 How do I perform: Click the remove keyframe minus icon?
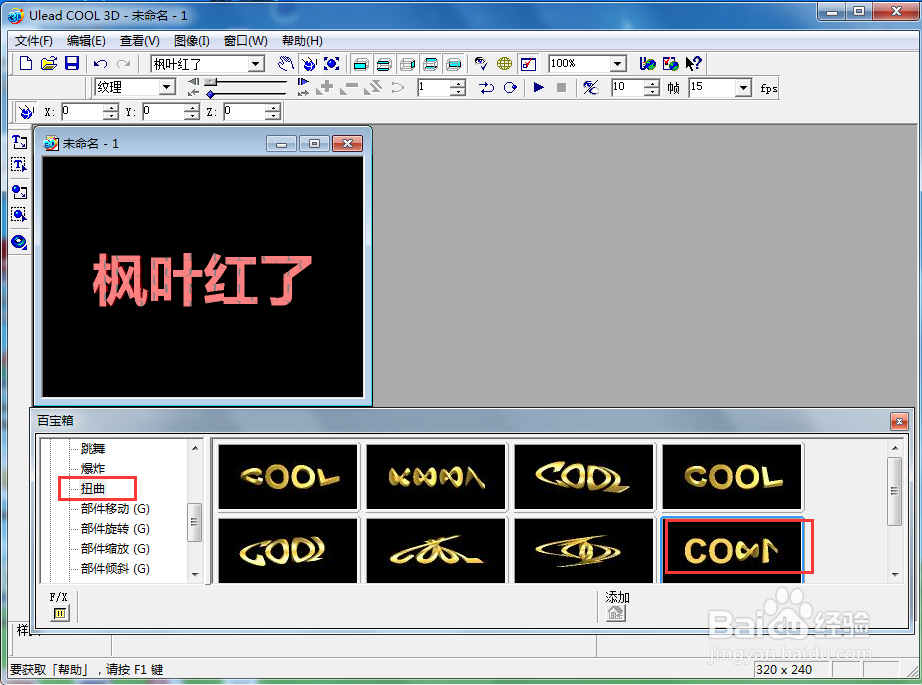tap(349, 88)
